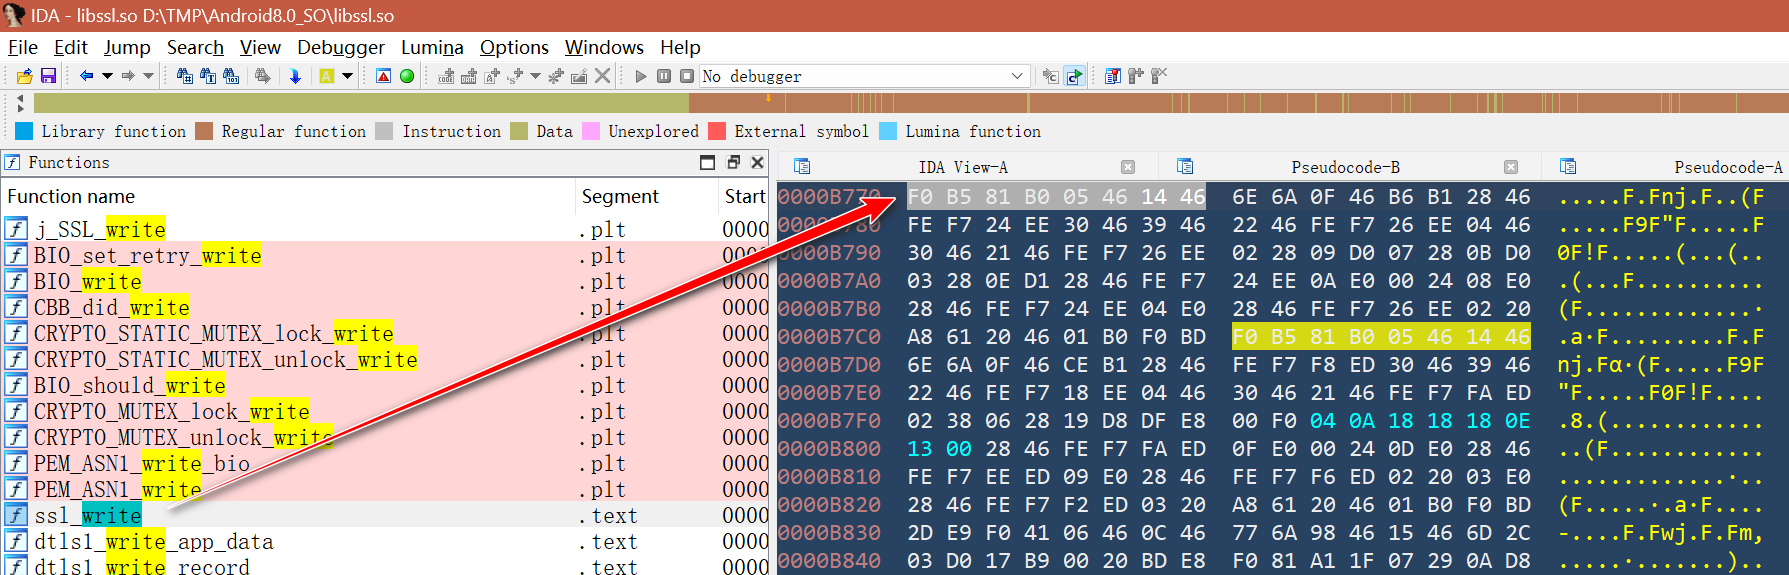The height and width of the screenshot is (575, 1789).
Task: Click the blue down-arrow jump icon
Action: pos(295,76)
